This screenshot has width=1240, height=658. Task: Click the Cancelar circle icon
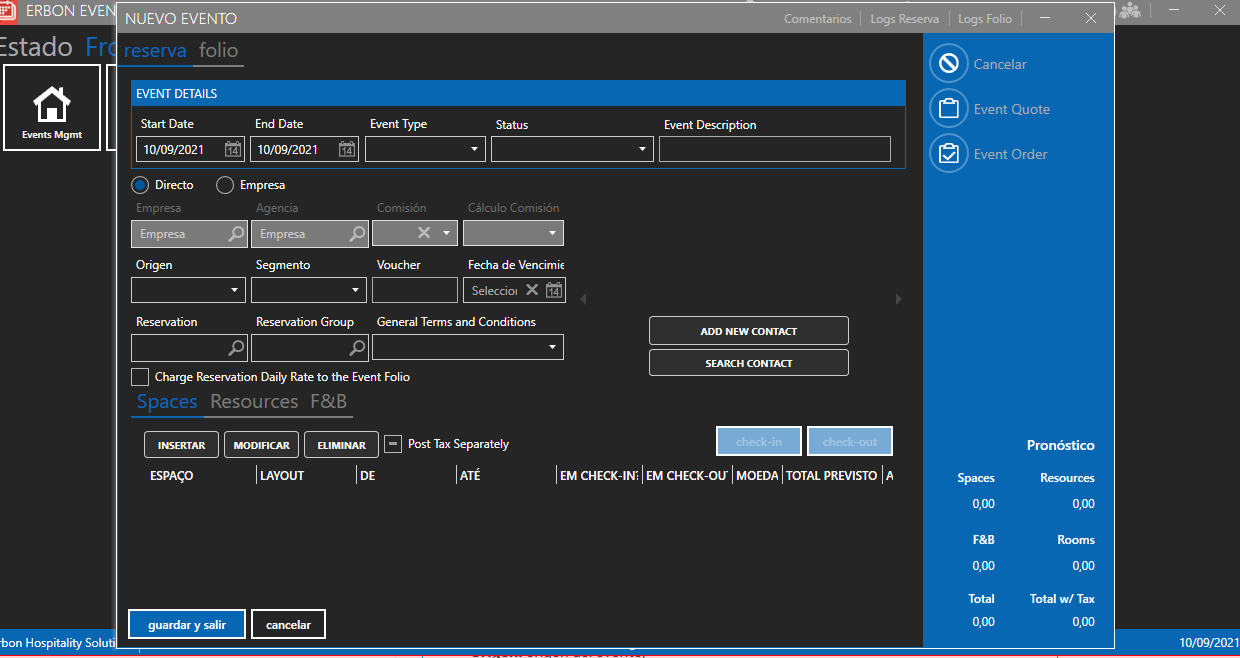948,64
